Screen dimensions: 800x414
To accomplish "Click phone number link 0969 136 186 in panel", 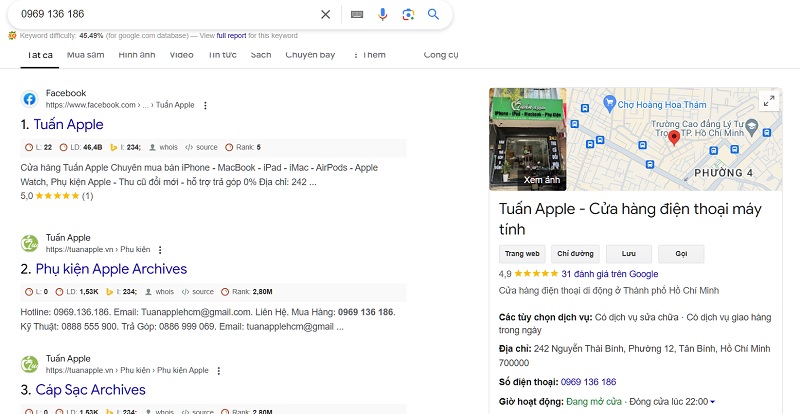I will point(588,382).
